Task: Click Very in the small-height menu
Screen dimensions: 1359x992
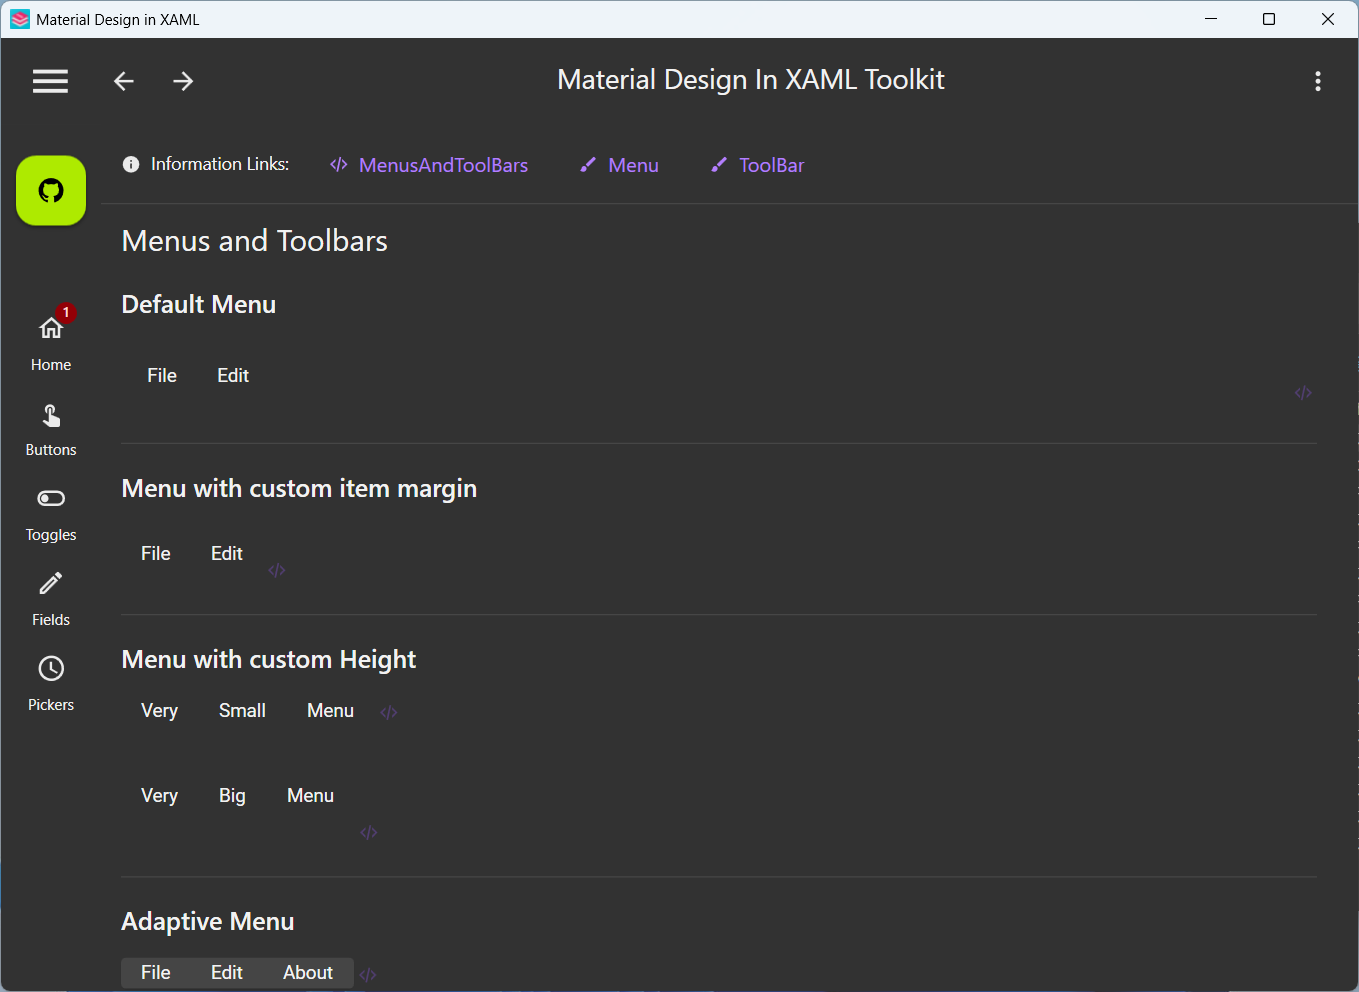Action: point(160,711)
